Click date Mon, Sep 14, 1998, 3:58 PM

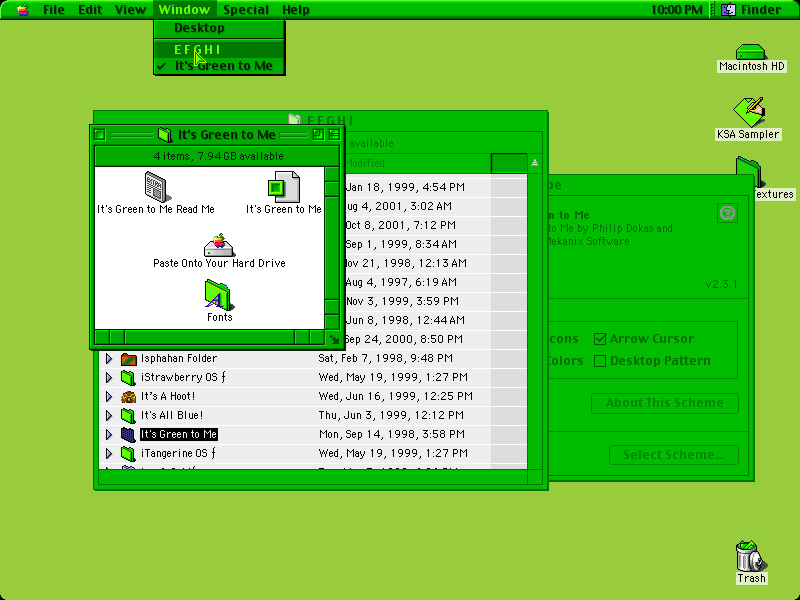coord(392,434)
